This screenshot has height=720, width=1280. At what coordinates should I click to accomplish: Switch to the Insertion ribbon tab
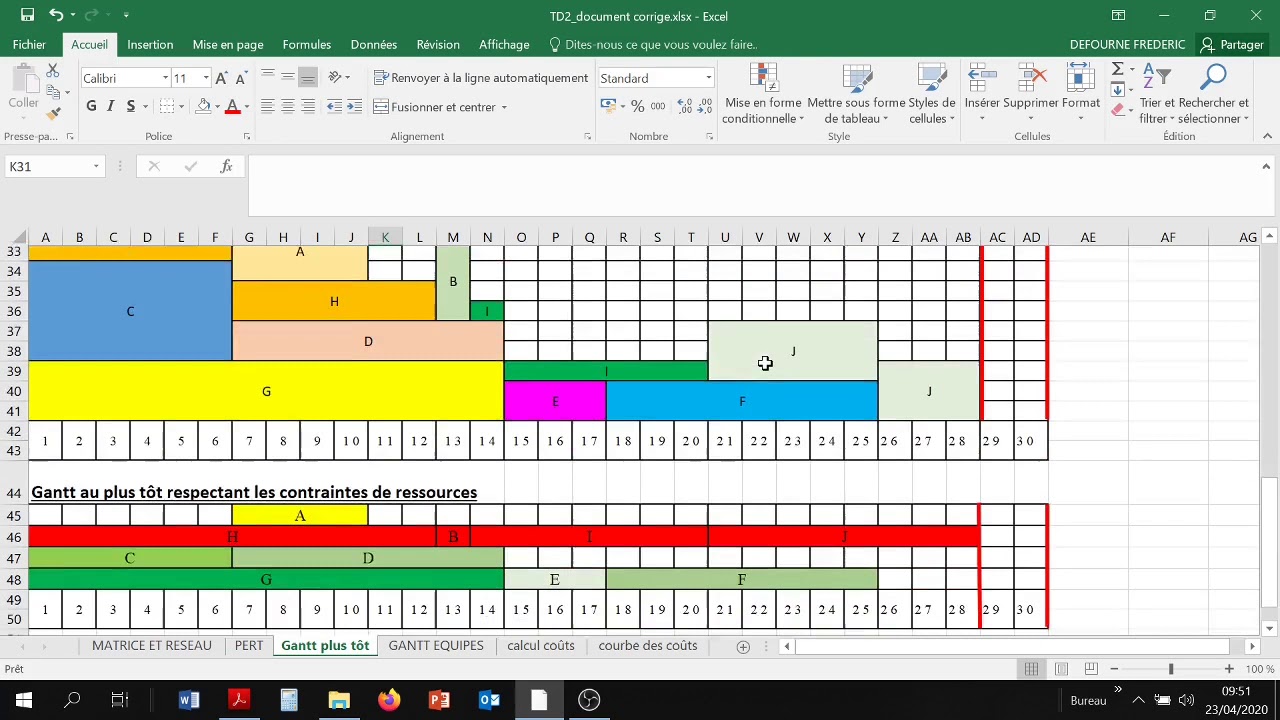pyautogui.click(x=150, y=44)
